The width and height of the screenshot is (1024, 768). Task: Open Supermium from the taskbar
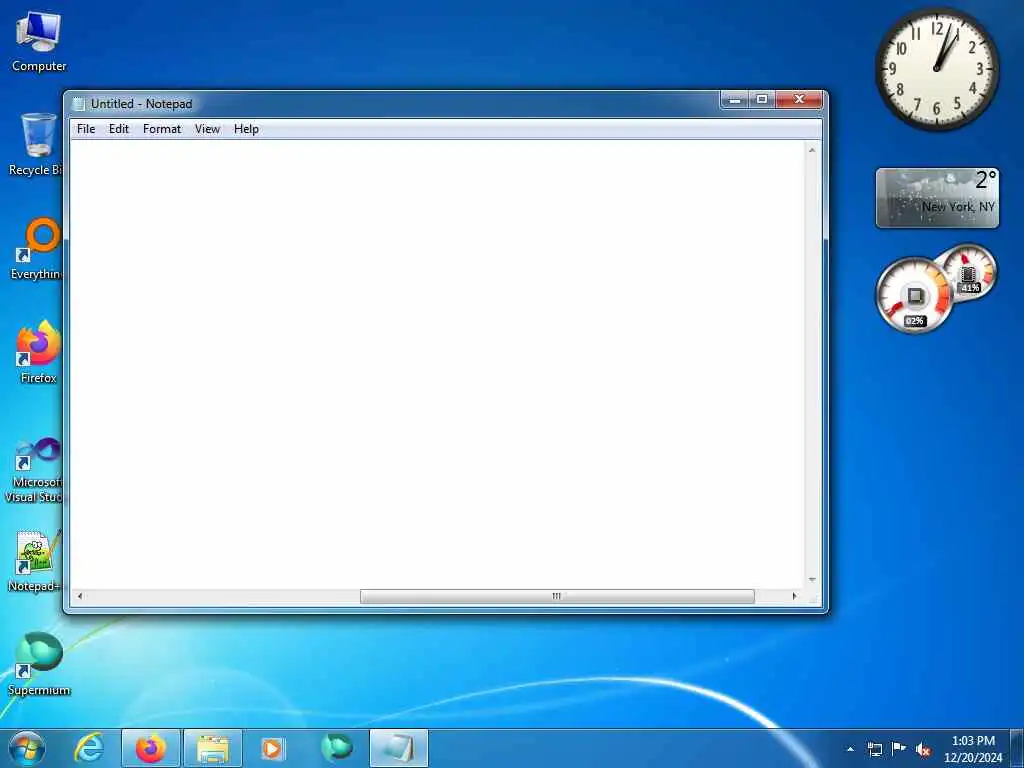tap(337, 748)
